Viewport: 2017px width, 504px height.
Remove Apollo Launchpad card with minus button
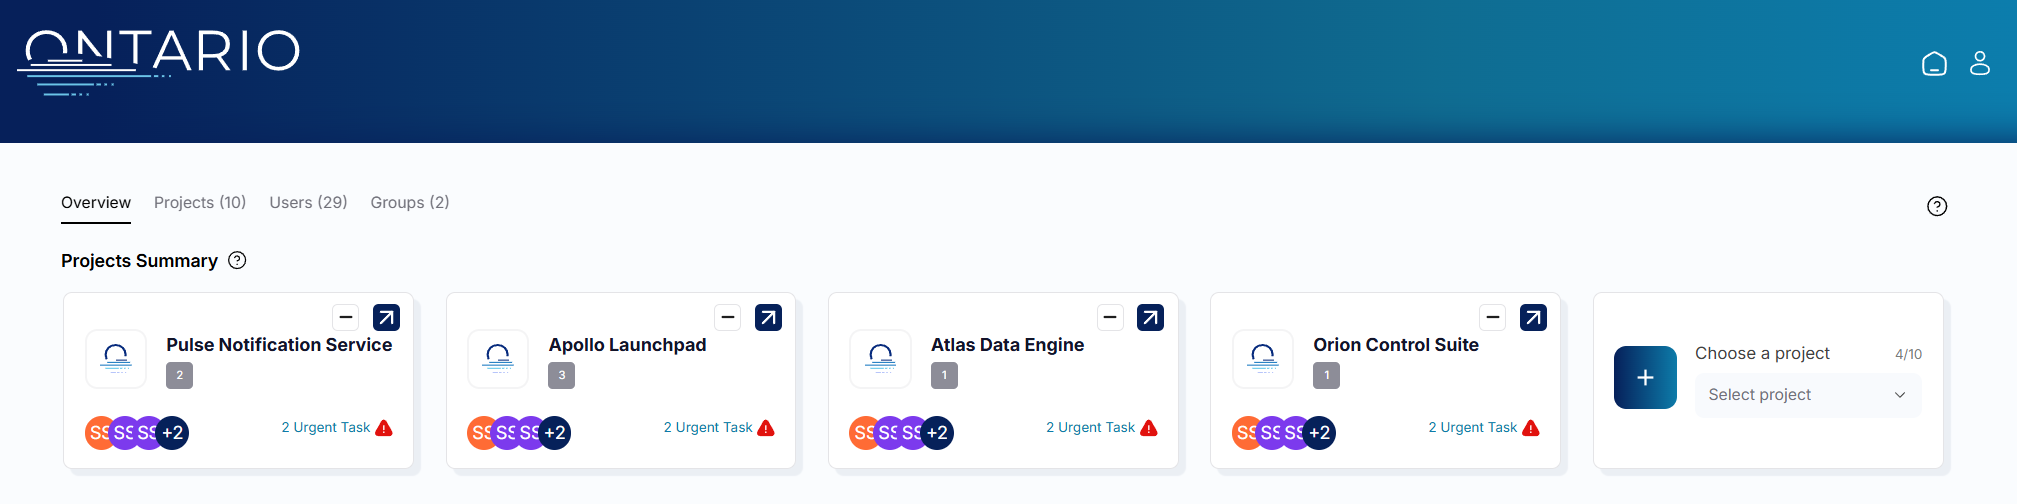[x=728, y=318]
